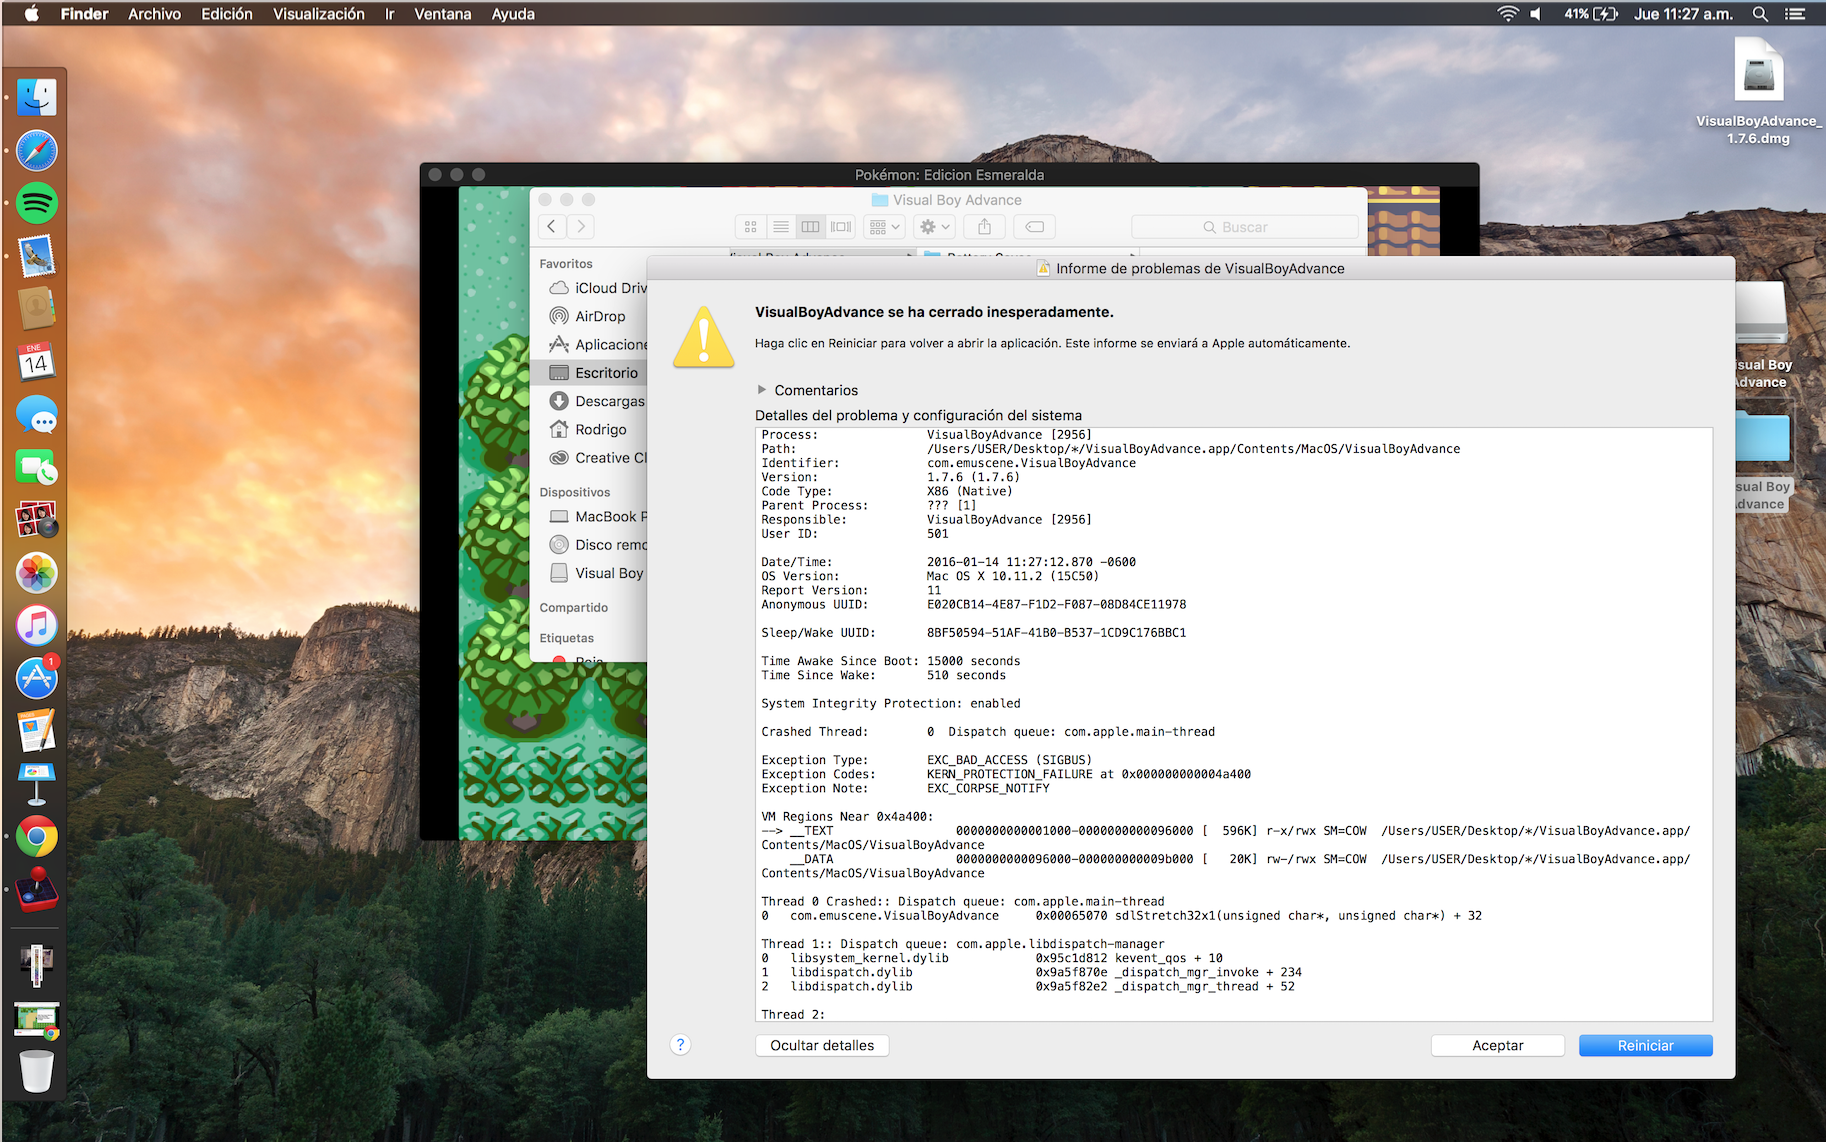Open Spotlight search magnifier
Viewport: 1826px width, 1142px height.
click(x=1760, y=14)
